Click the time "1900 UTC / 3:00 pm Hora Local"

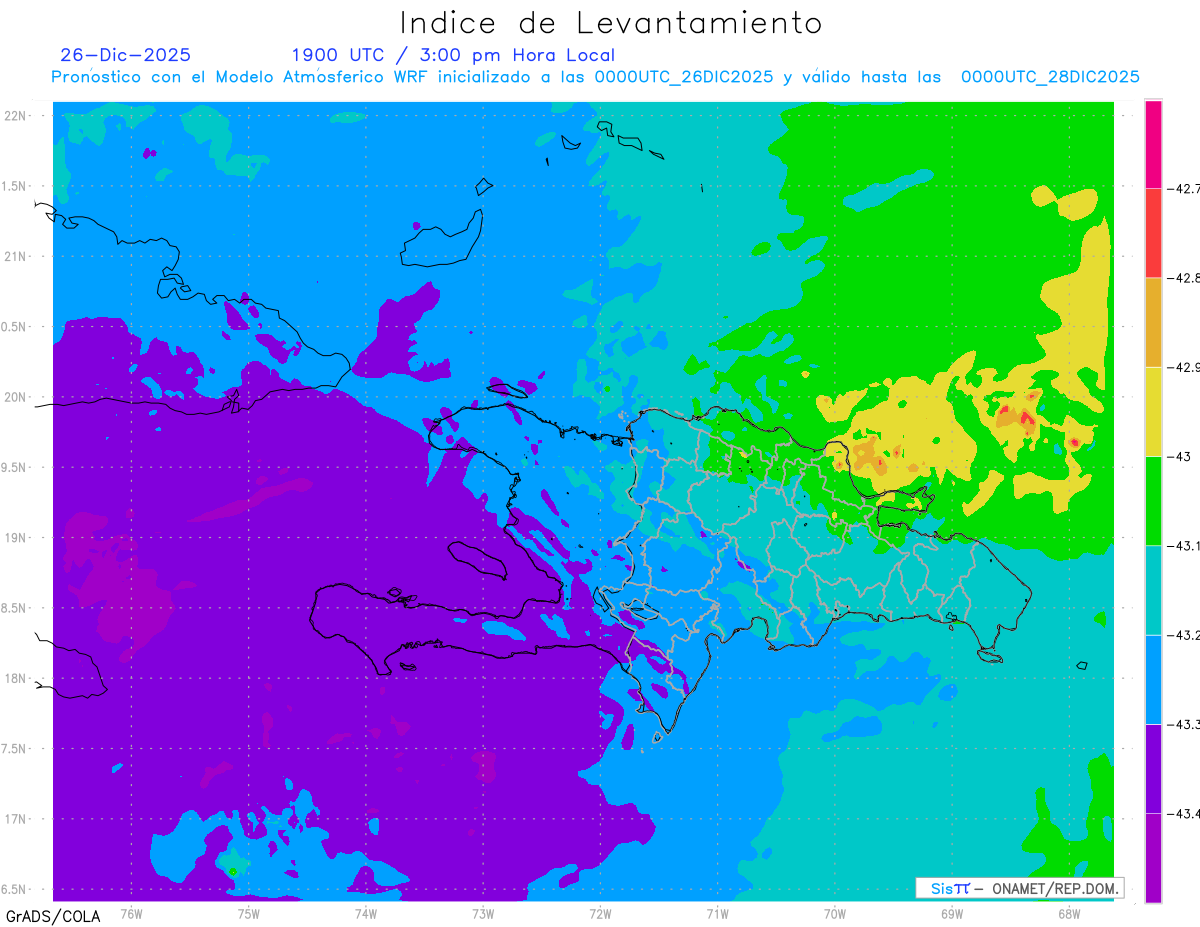click(453, 56)
